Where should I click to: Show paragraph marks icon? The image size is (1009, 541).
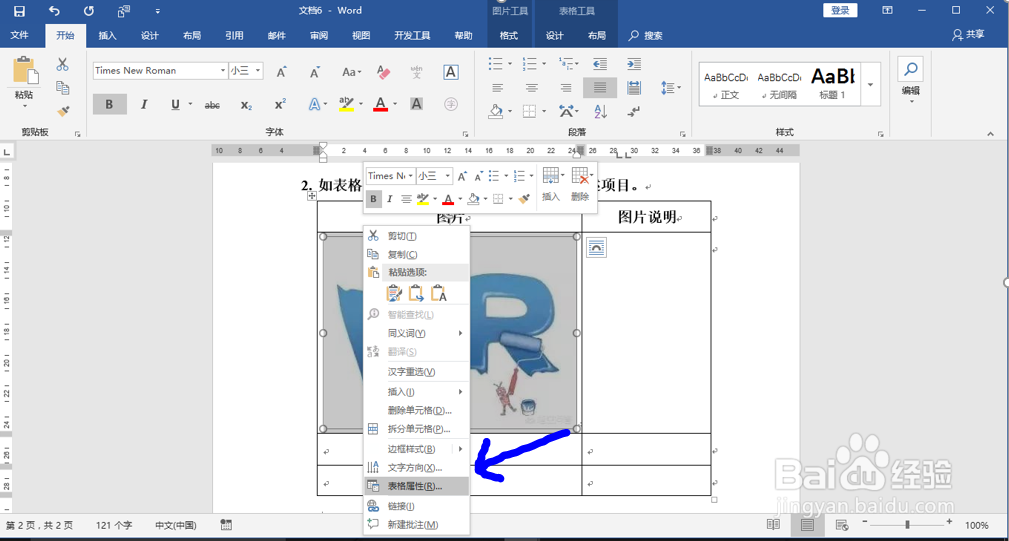(634, 111)
